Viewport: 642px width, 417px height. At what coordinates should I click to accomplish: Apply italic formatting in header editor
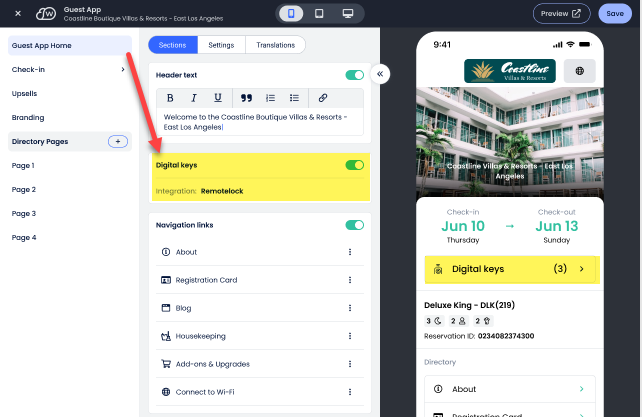point(194,98)
